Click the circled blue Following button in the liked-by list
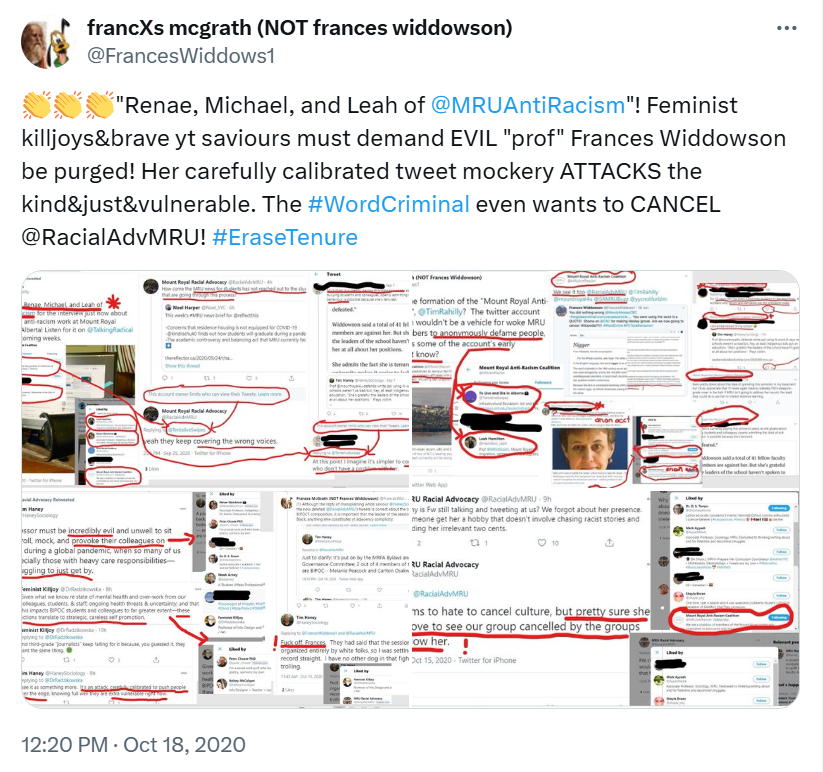The height and width of the screenshot is (772, 823). pos(778,617)
